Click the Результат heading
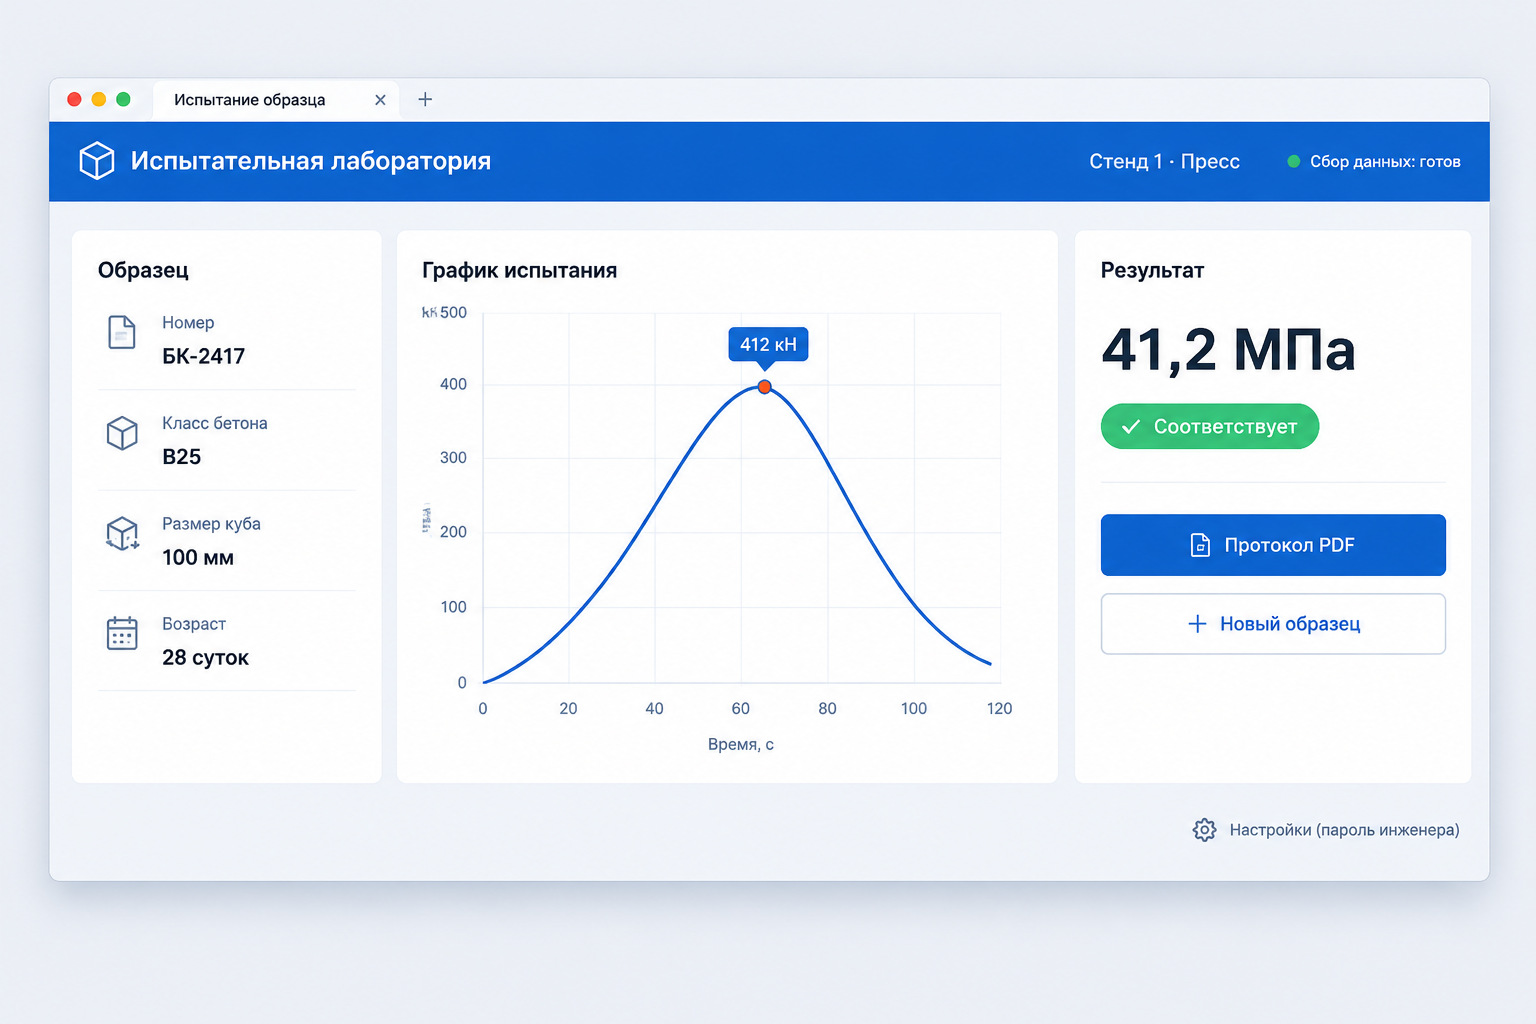 coord(1152,270)
